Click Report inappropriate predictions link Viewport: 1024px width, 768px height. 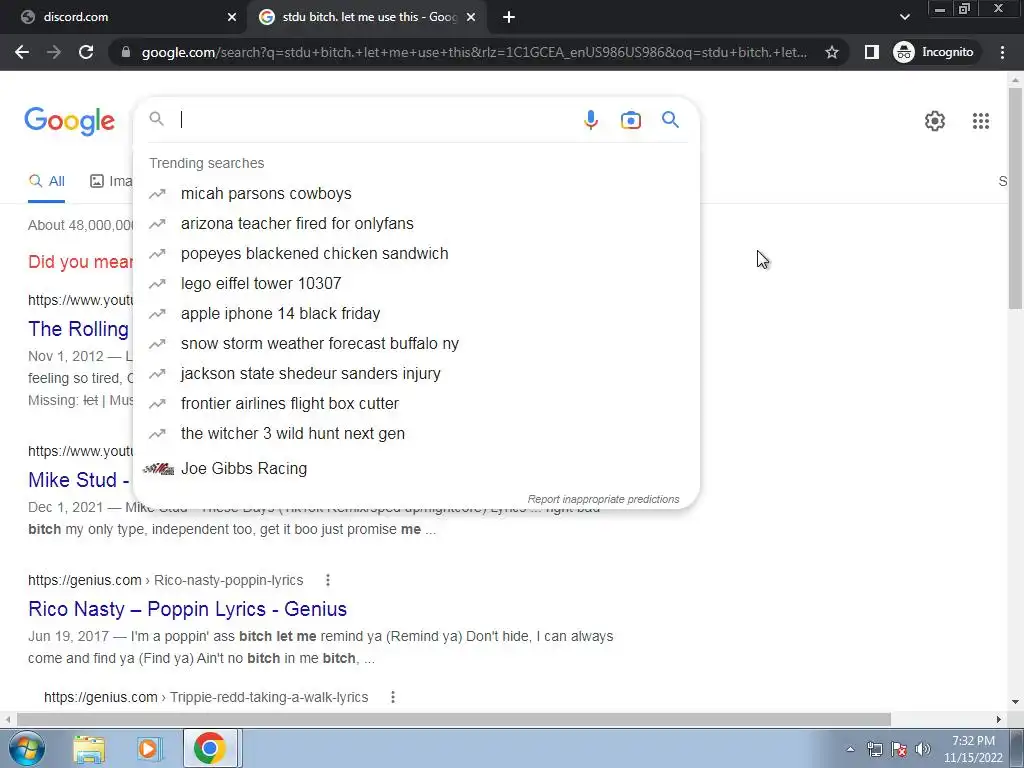603,500
